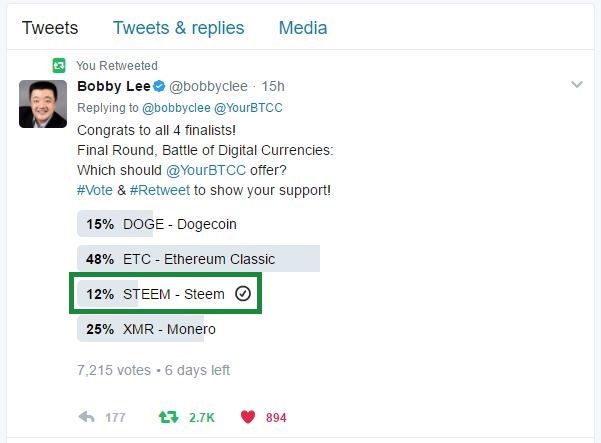Open the tweet options chevron menu
Screen dimensions: 601x443
[x=576, y=86]
